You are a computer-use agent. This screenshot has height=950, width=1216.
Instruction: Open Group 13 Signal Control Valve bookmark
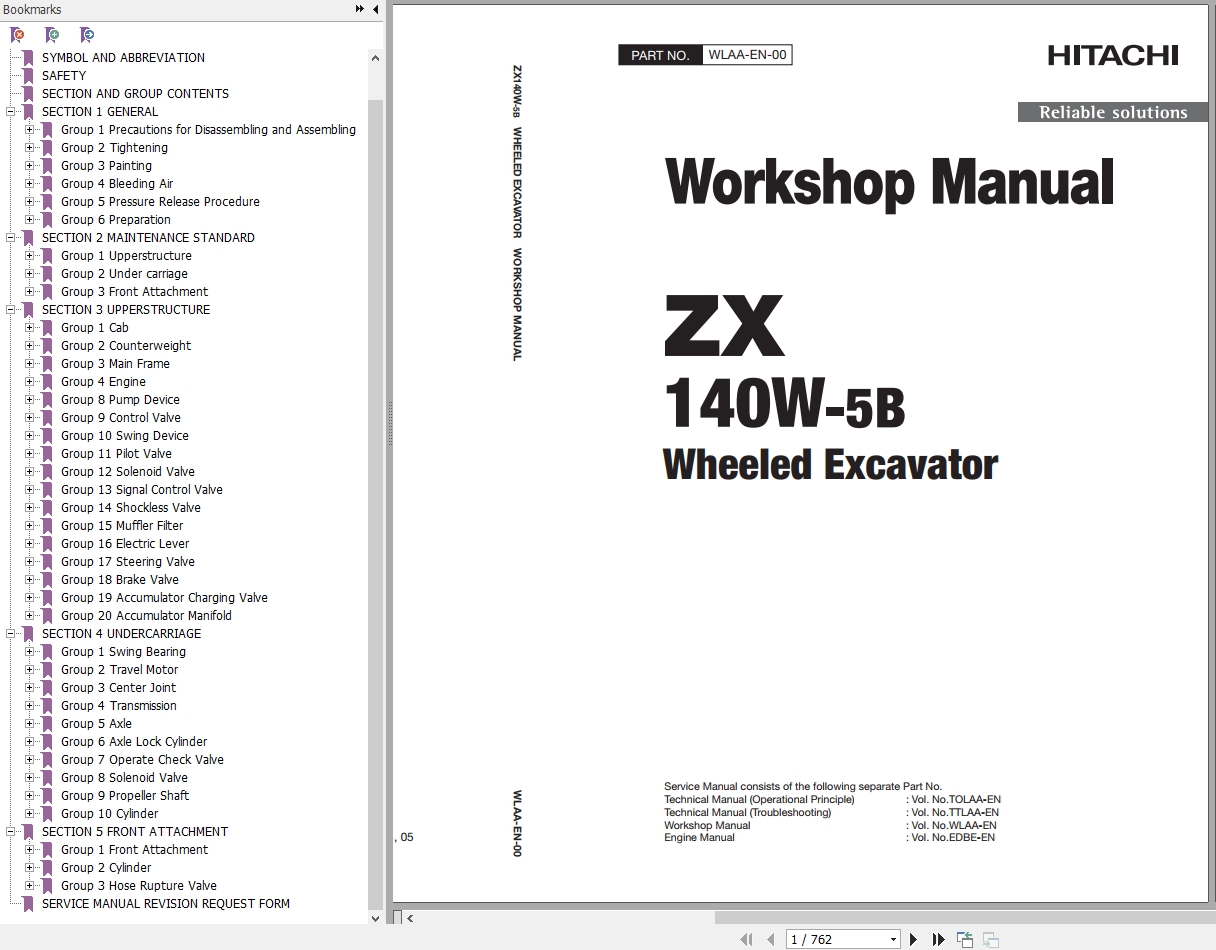click(x=142, y=490)
